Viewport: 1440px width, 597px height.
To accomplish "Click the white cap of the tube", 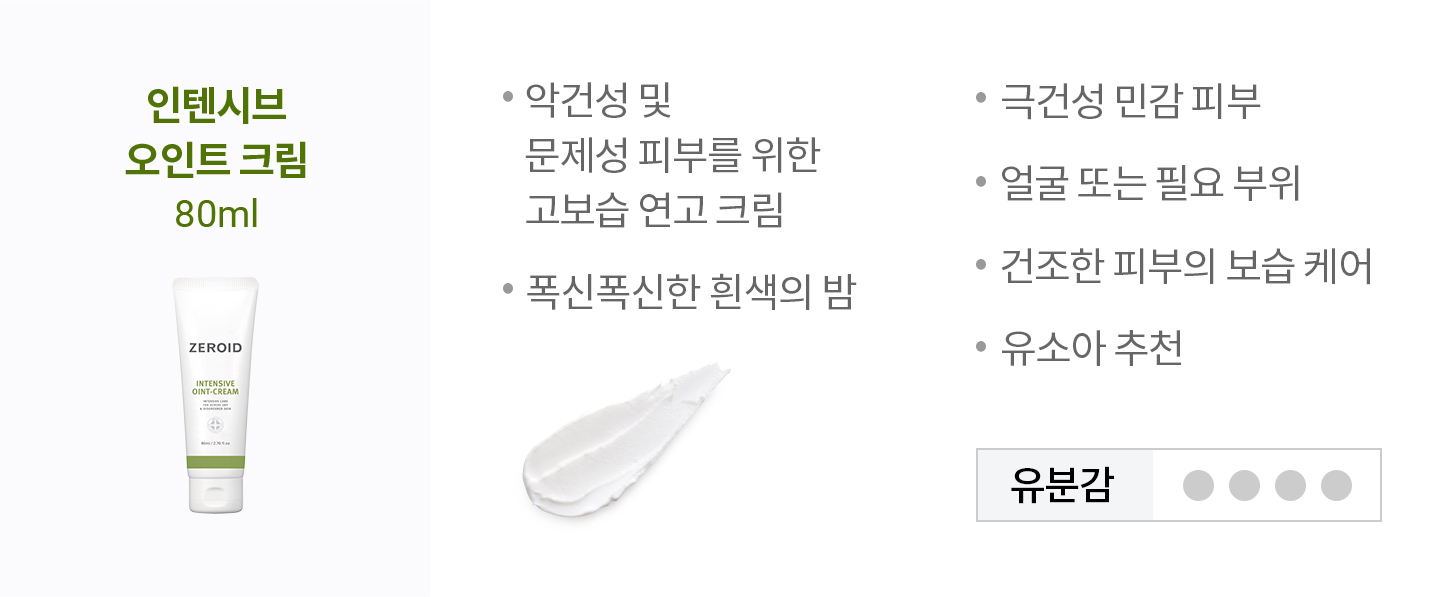I will (215, 494).
